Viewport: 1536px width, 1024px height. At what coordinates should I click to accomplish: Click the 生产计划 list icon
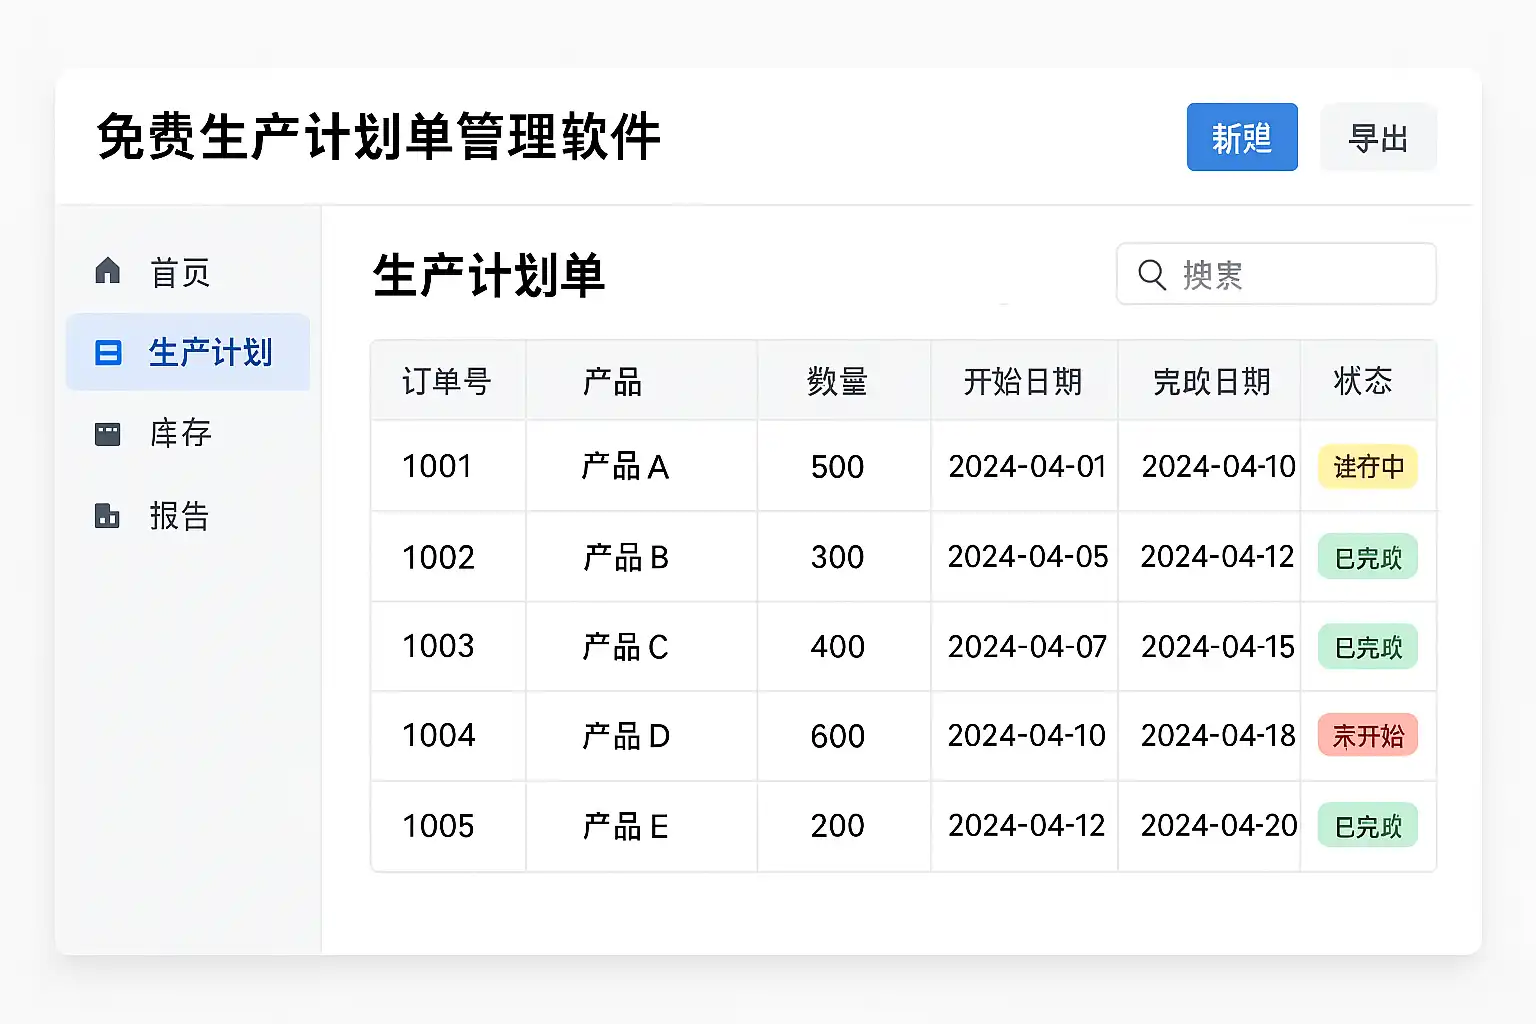pos(108,353)
